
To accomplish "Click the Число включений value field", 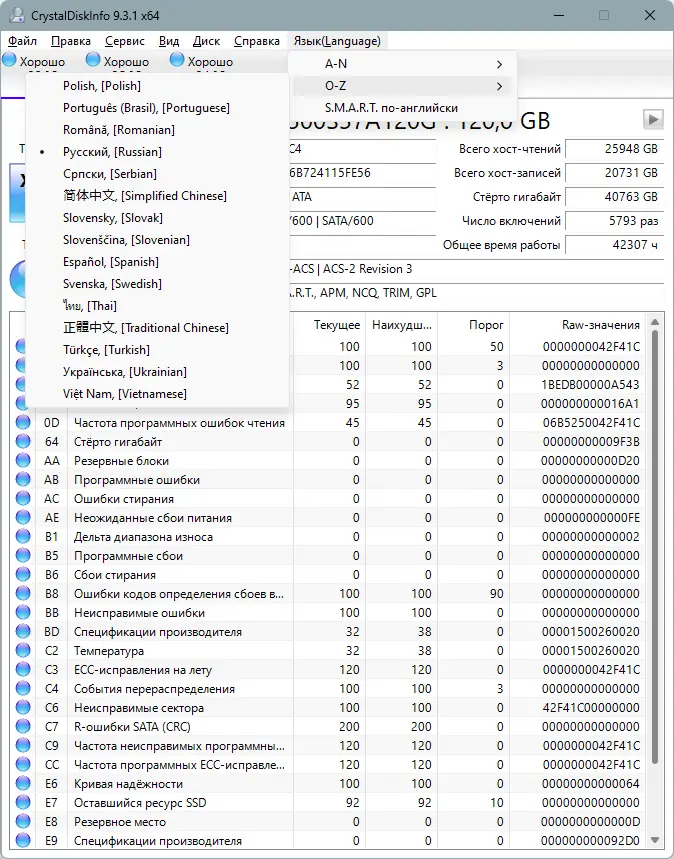I will tap(614, 221).
